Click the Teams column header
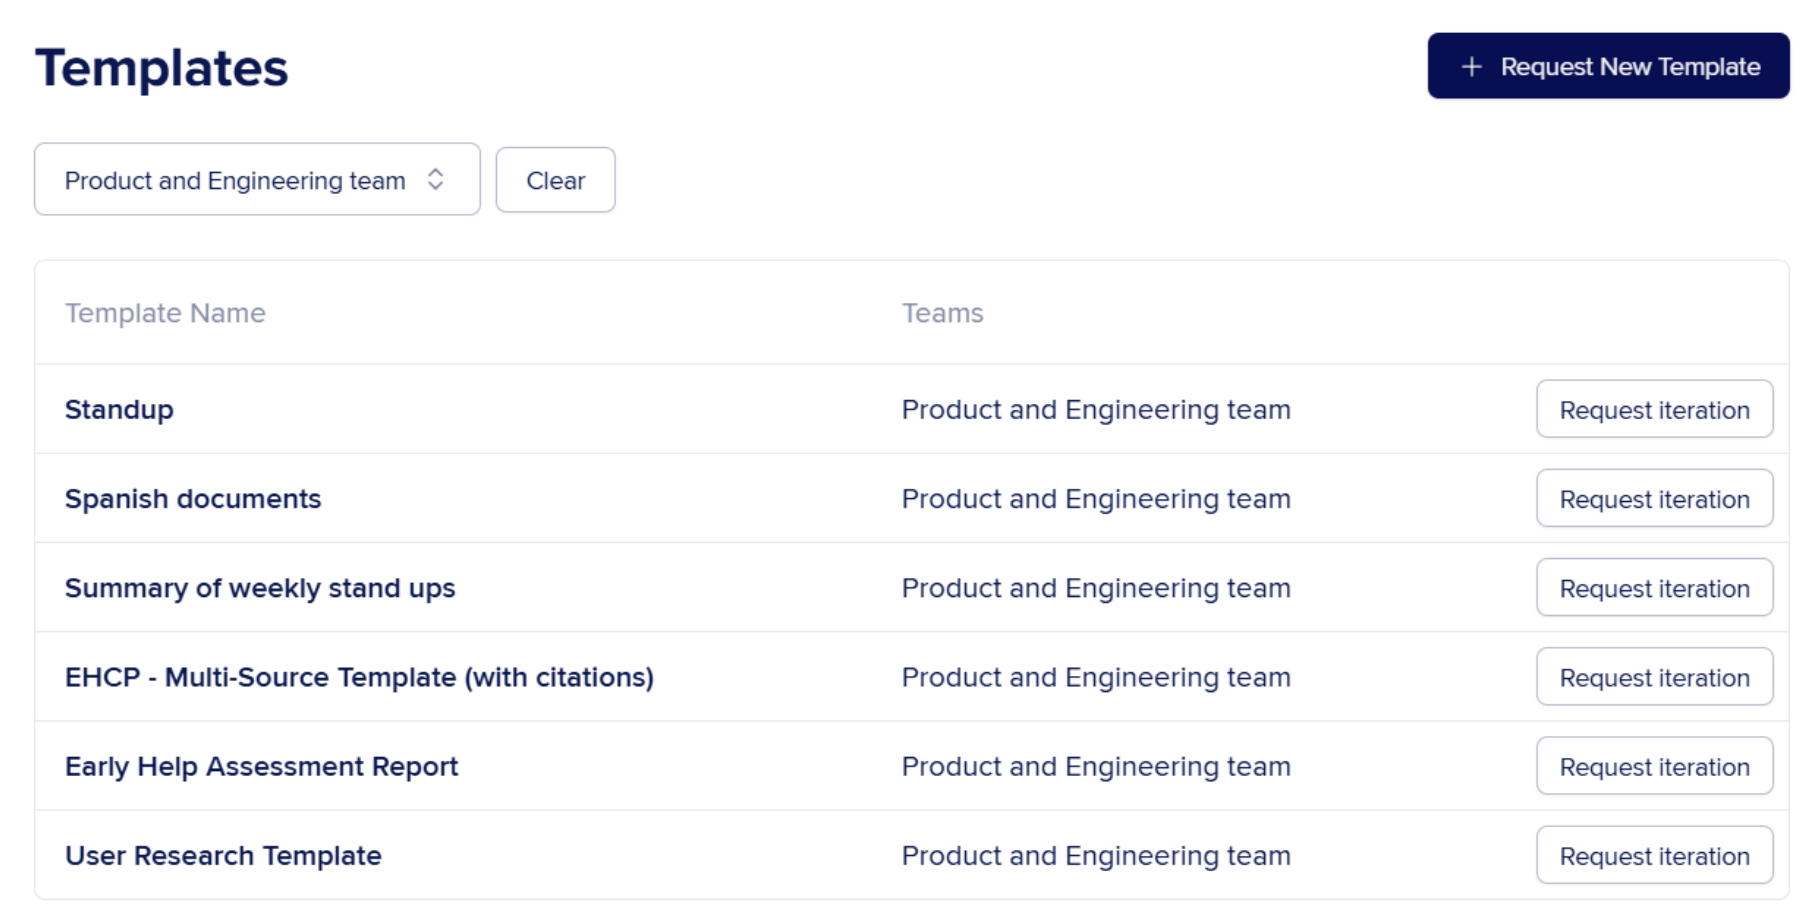1806x908 pixels. [x=942, y=313]
